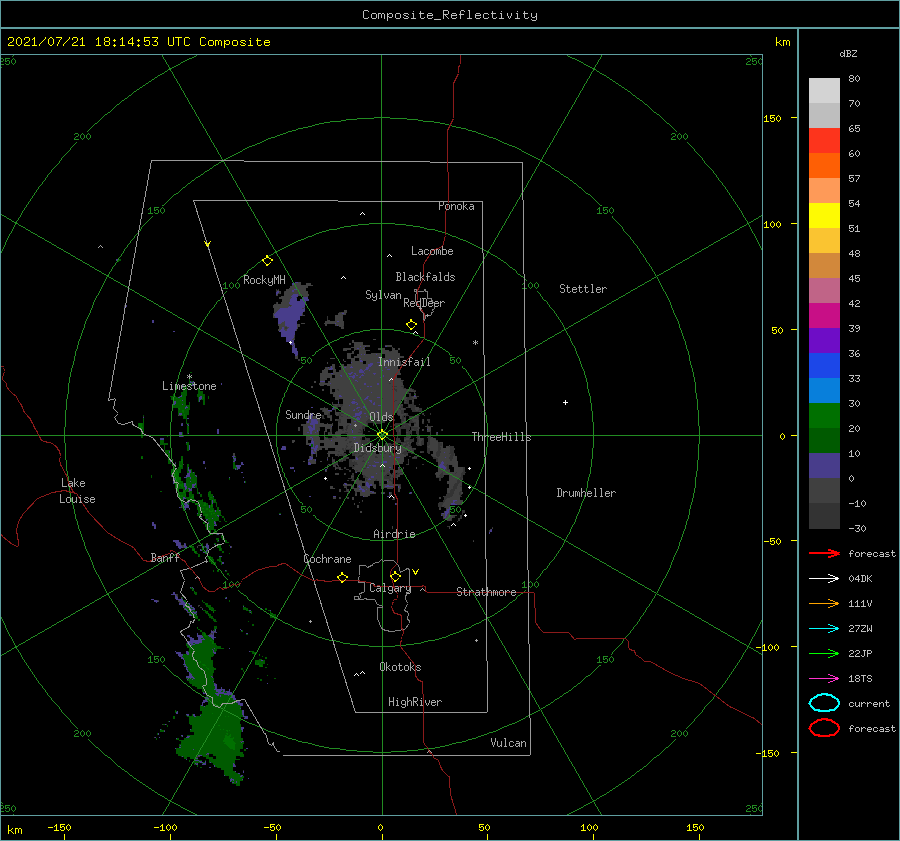This screenshot has width=900, height=841.
Task: Click the Okotoks label
Action: (400, 667)
